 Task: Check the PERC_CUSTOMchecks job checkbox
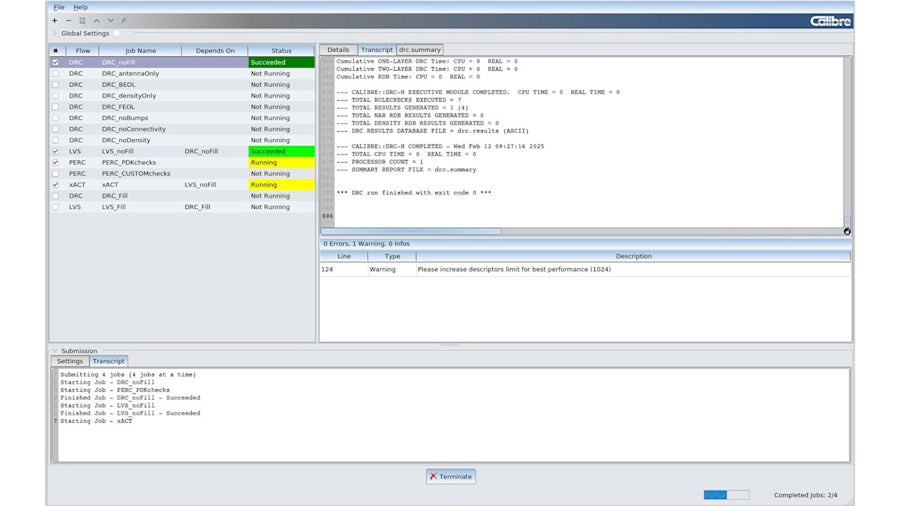tap(56, 173)
